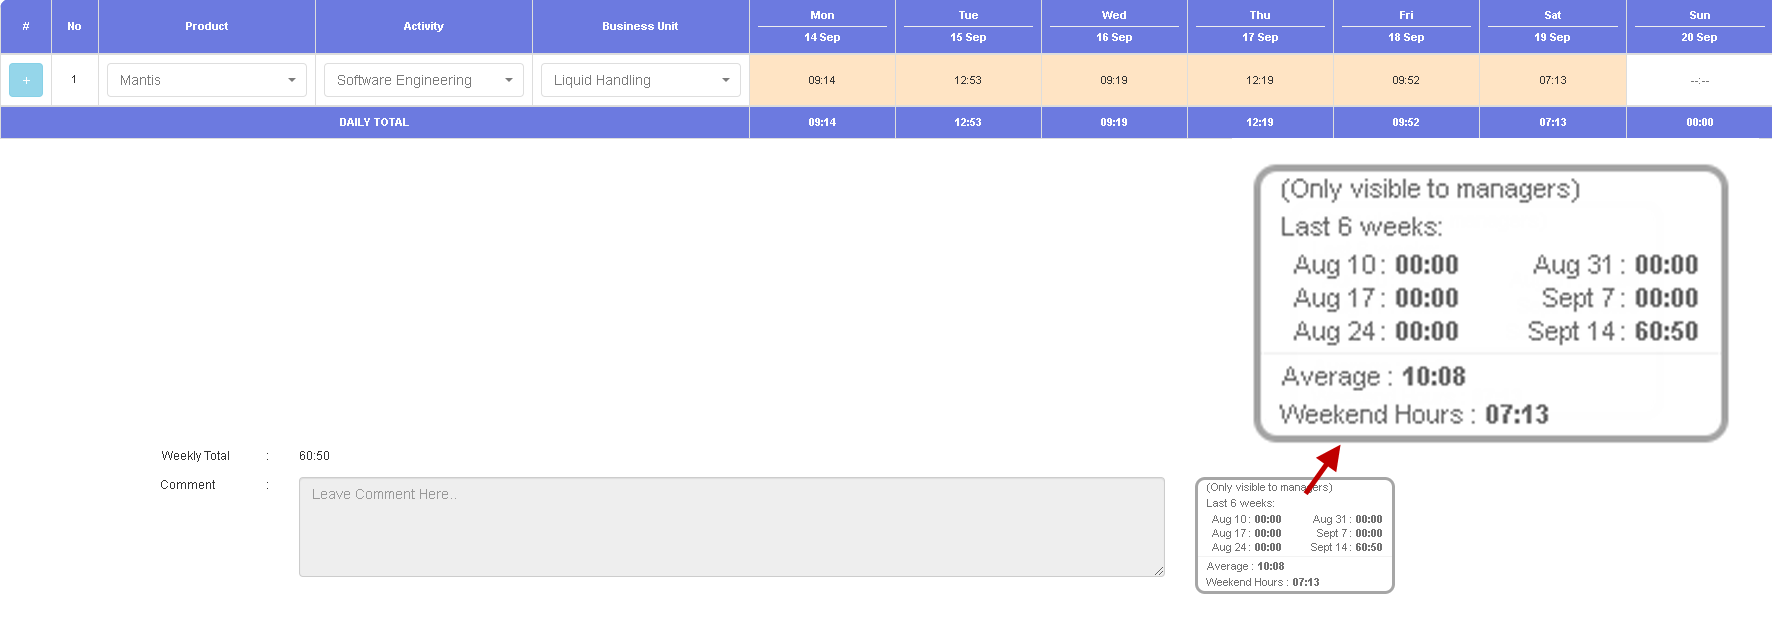The height and width of the screenshot is (623, 1772).
Task: Click Monday 14 Sep time cell
Action: [x=822, y=80]
